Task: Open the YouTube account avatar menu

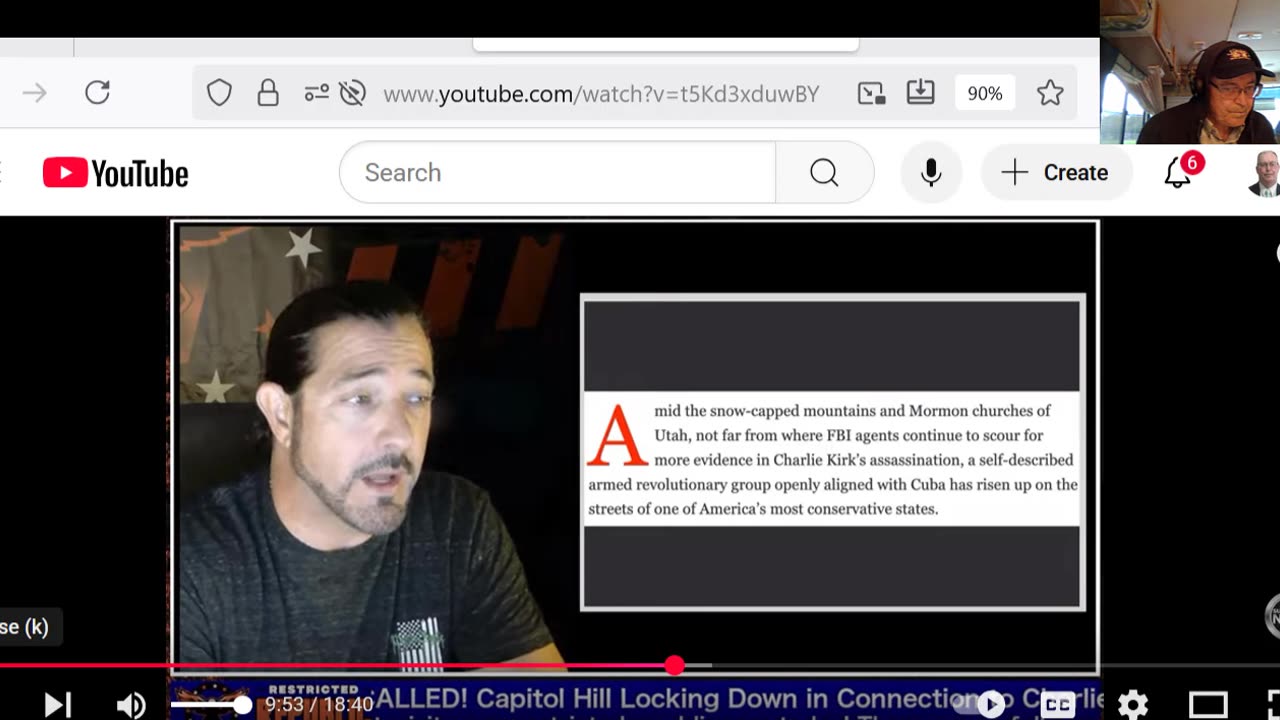Action: (x=1265, y=173)
